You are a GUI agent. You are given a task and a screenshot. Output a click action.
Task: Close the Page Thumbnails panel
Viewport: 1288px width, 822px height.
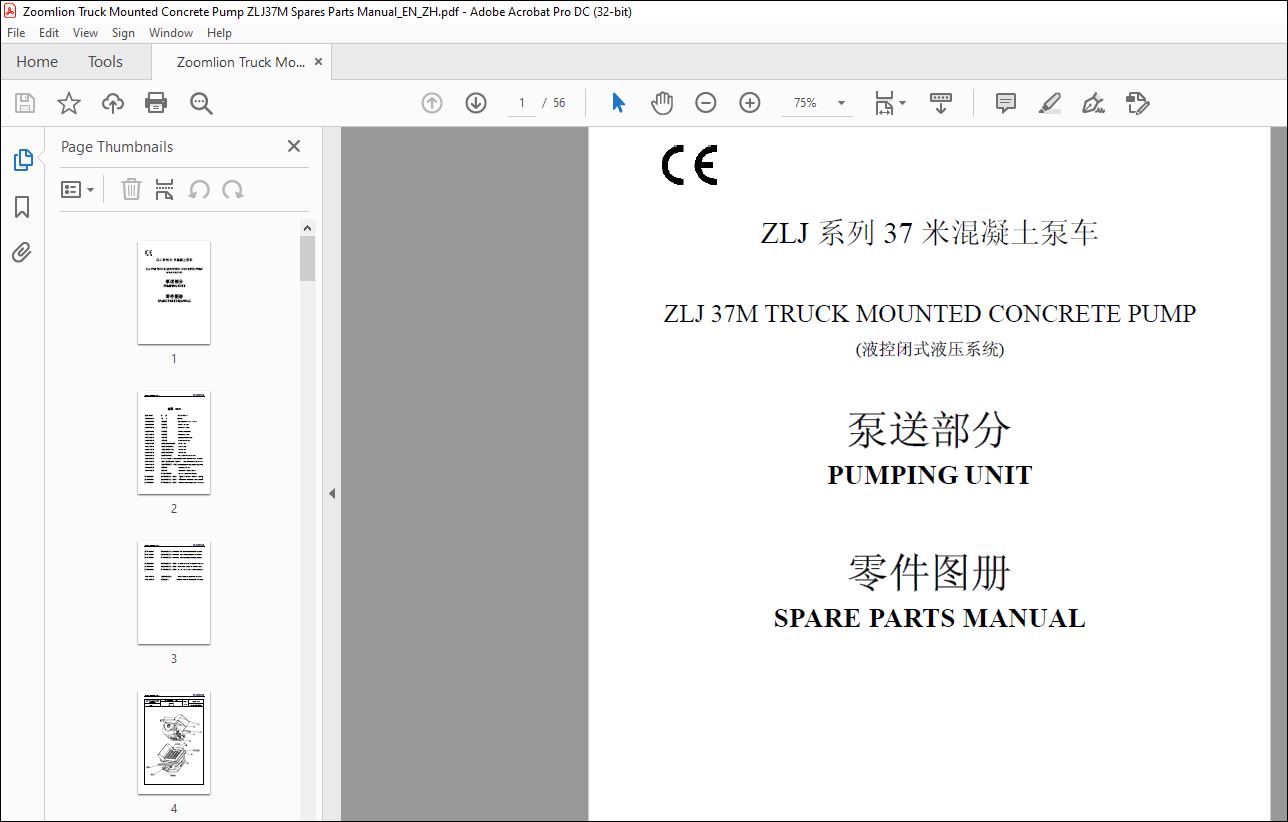pyautogui.click(x=294, y=146)
